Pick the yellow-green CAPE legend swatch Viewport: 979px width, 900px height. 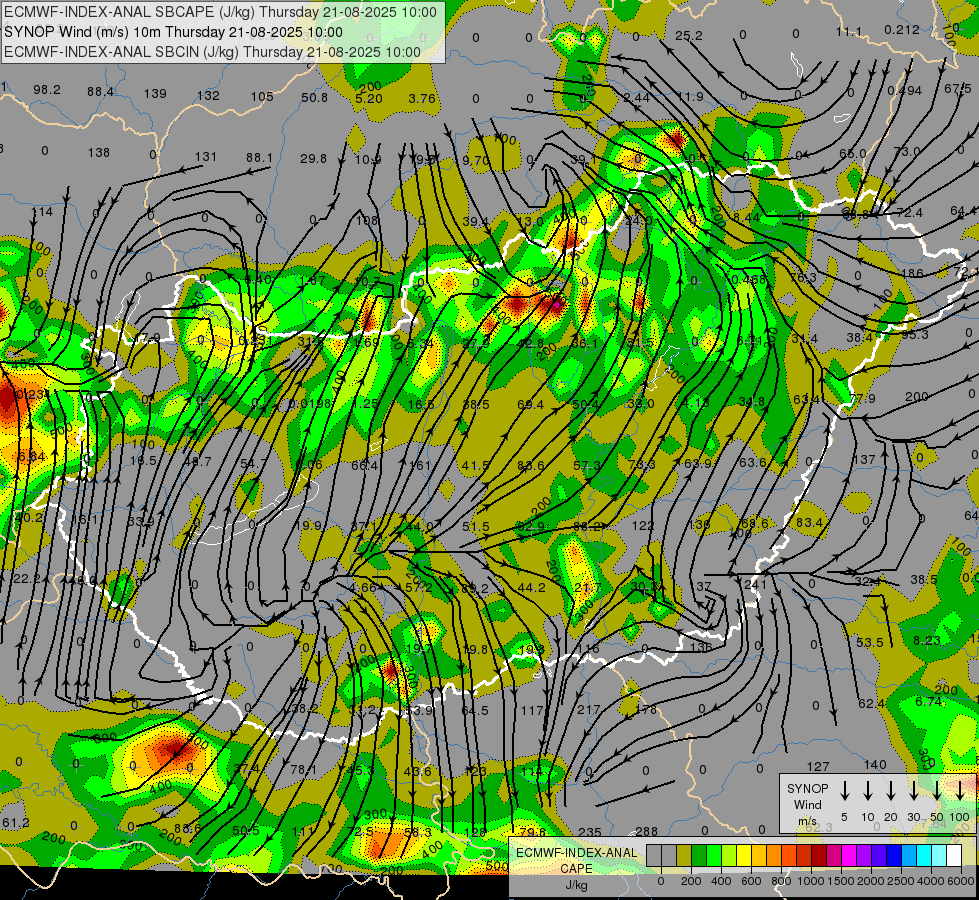click(729, 856)
